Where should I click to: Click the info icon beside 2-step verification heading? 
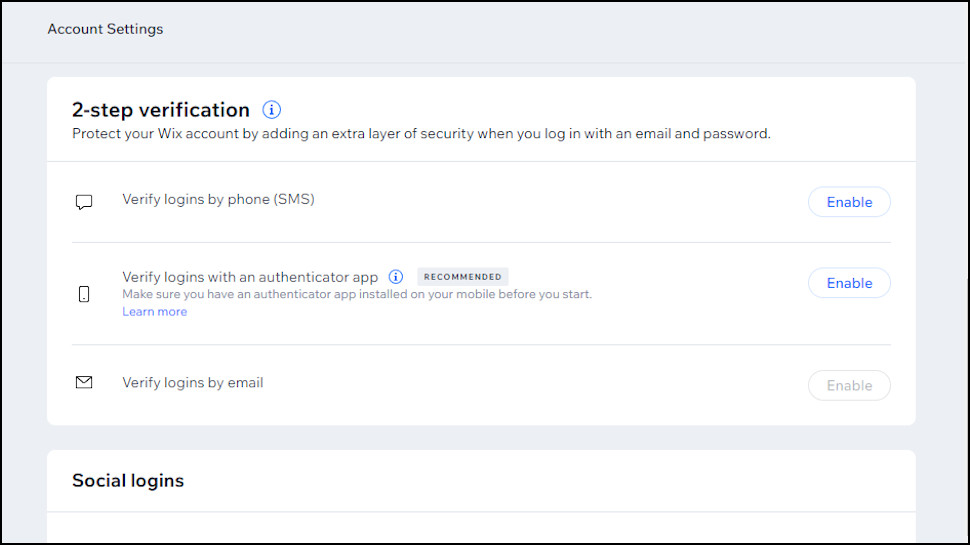coord(272,110)
